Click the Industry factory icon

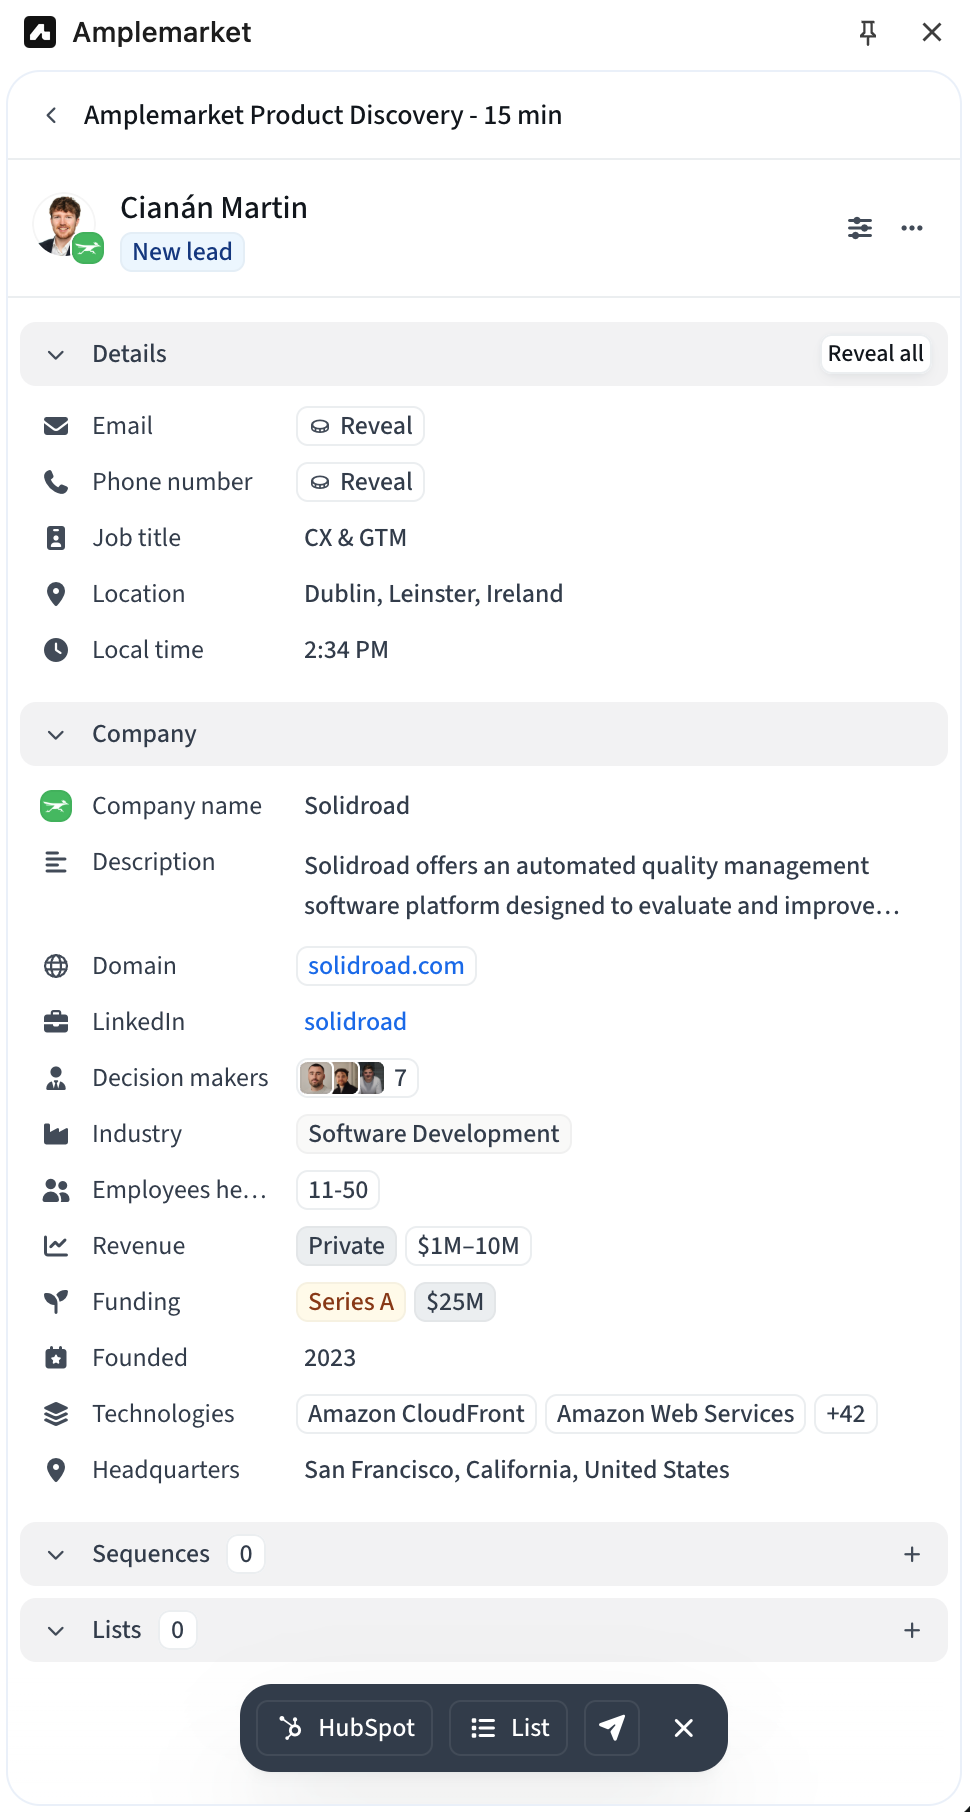[x=56, y=1134]
